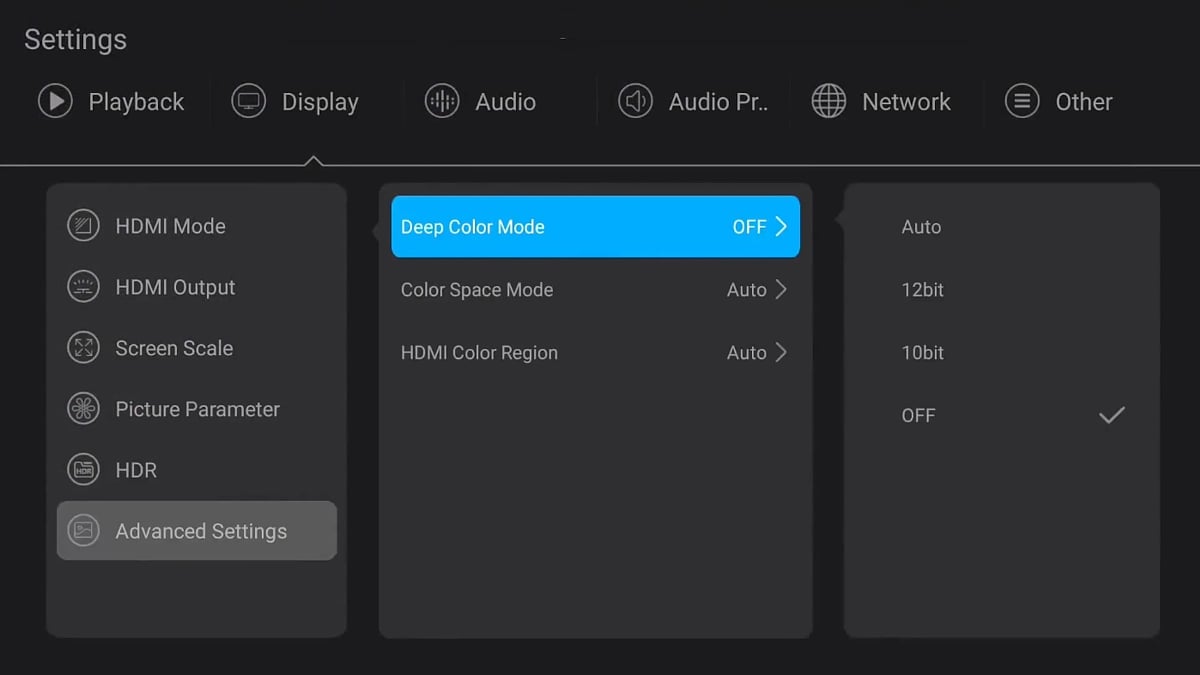The width and height of the screenshot is (1200, 675).
Task: Click the Display monitor icon
Action: click(248, 101)
